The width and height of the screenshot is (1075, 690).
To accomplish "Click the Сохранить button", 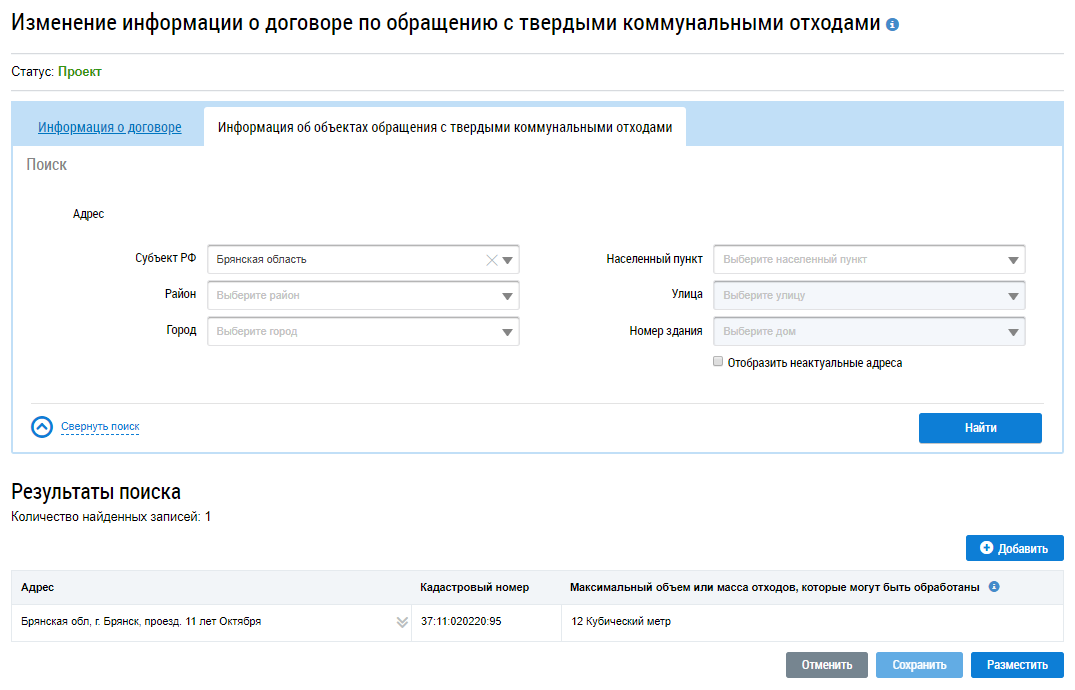I will click(x=919, y=665).
